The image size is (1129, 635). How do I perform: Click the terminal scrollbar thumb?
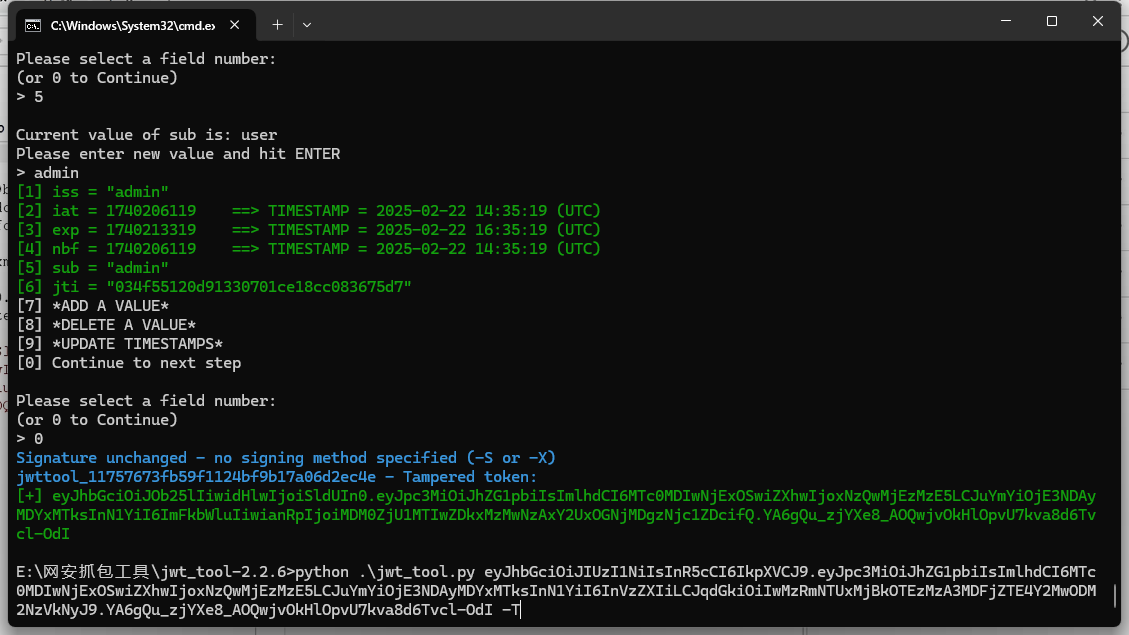click(1114, 598)
